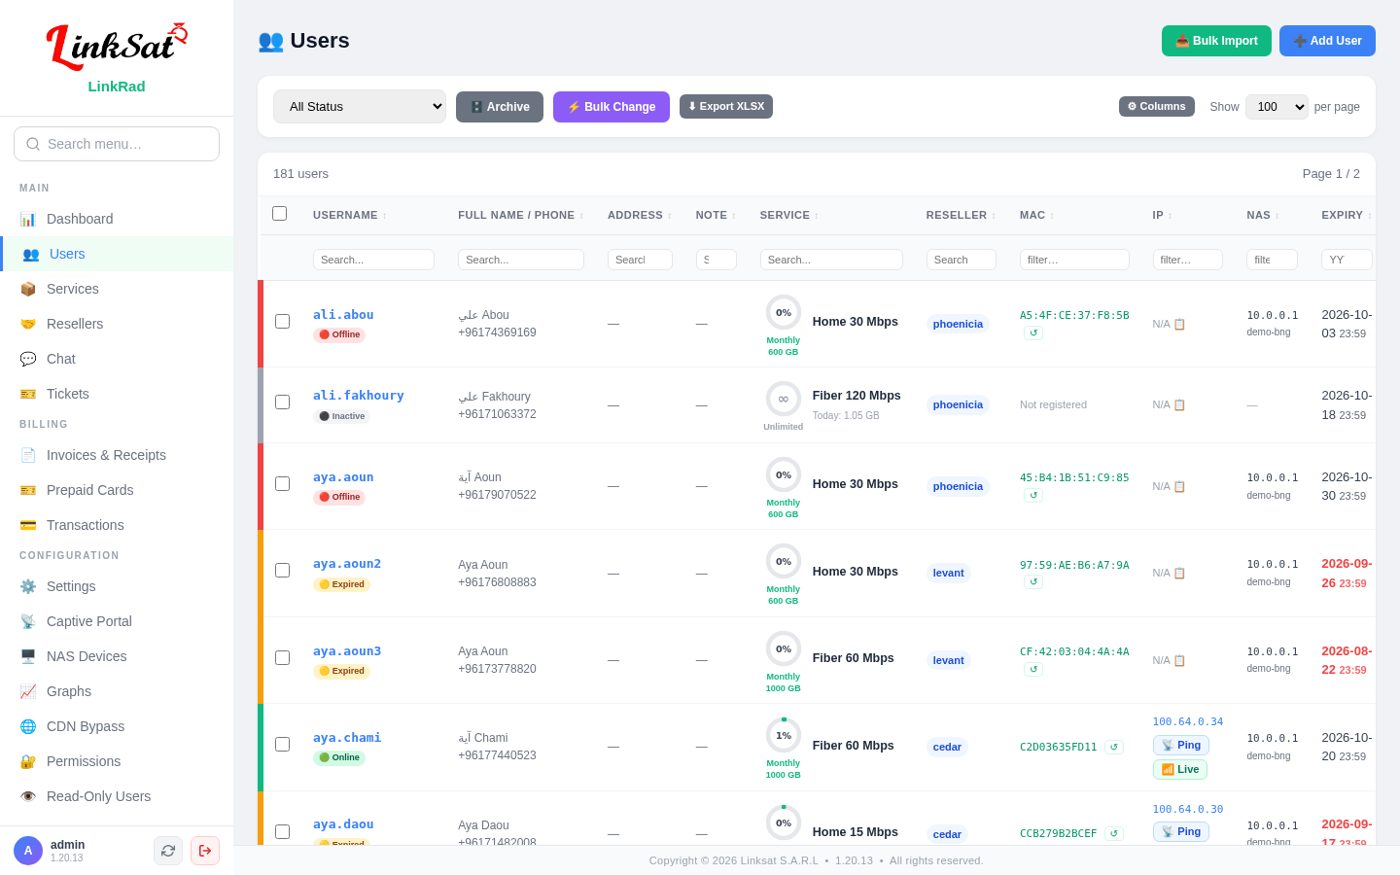Focus the Search menu input field

coord(117,144)
